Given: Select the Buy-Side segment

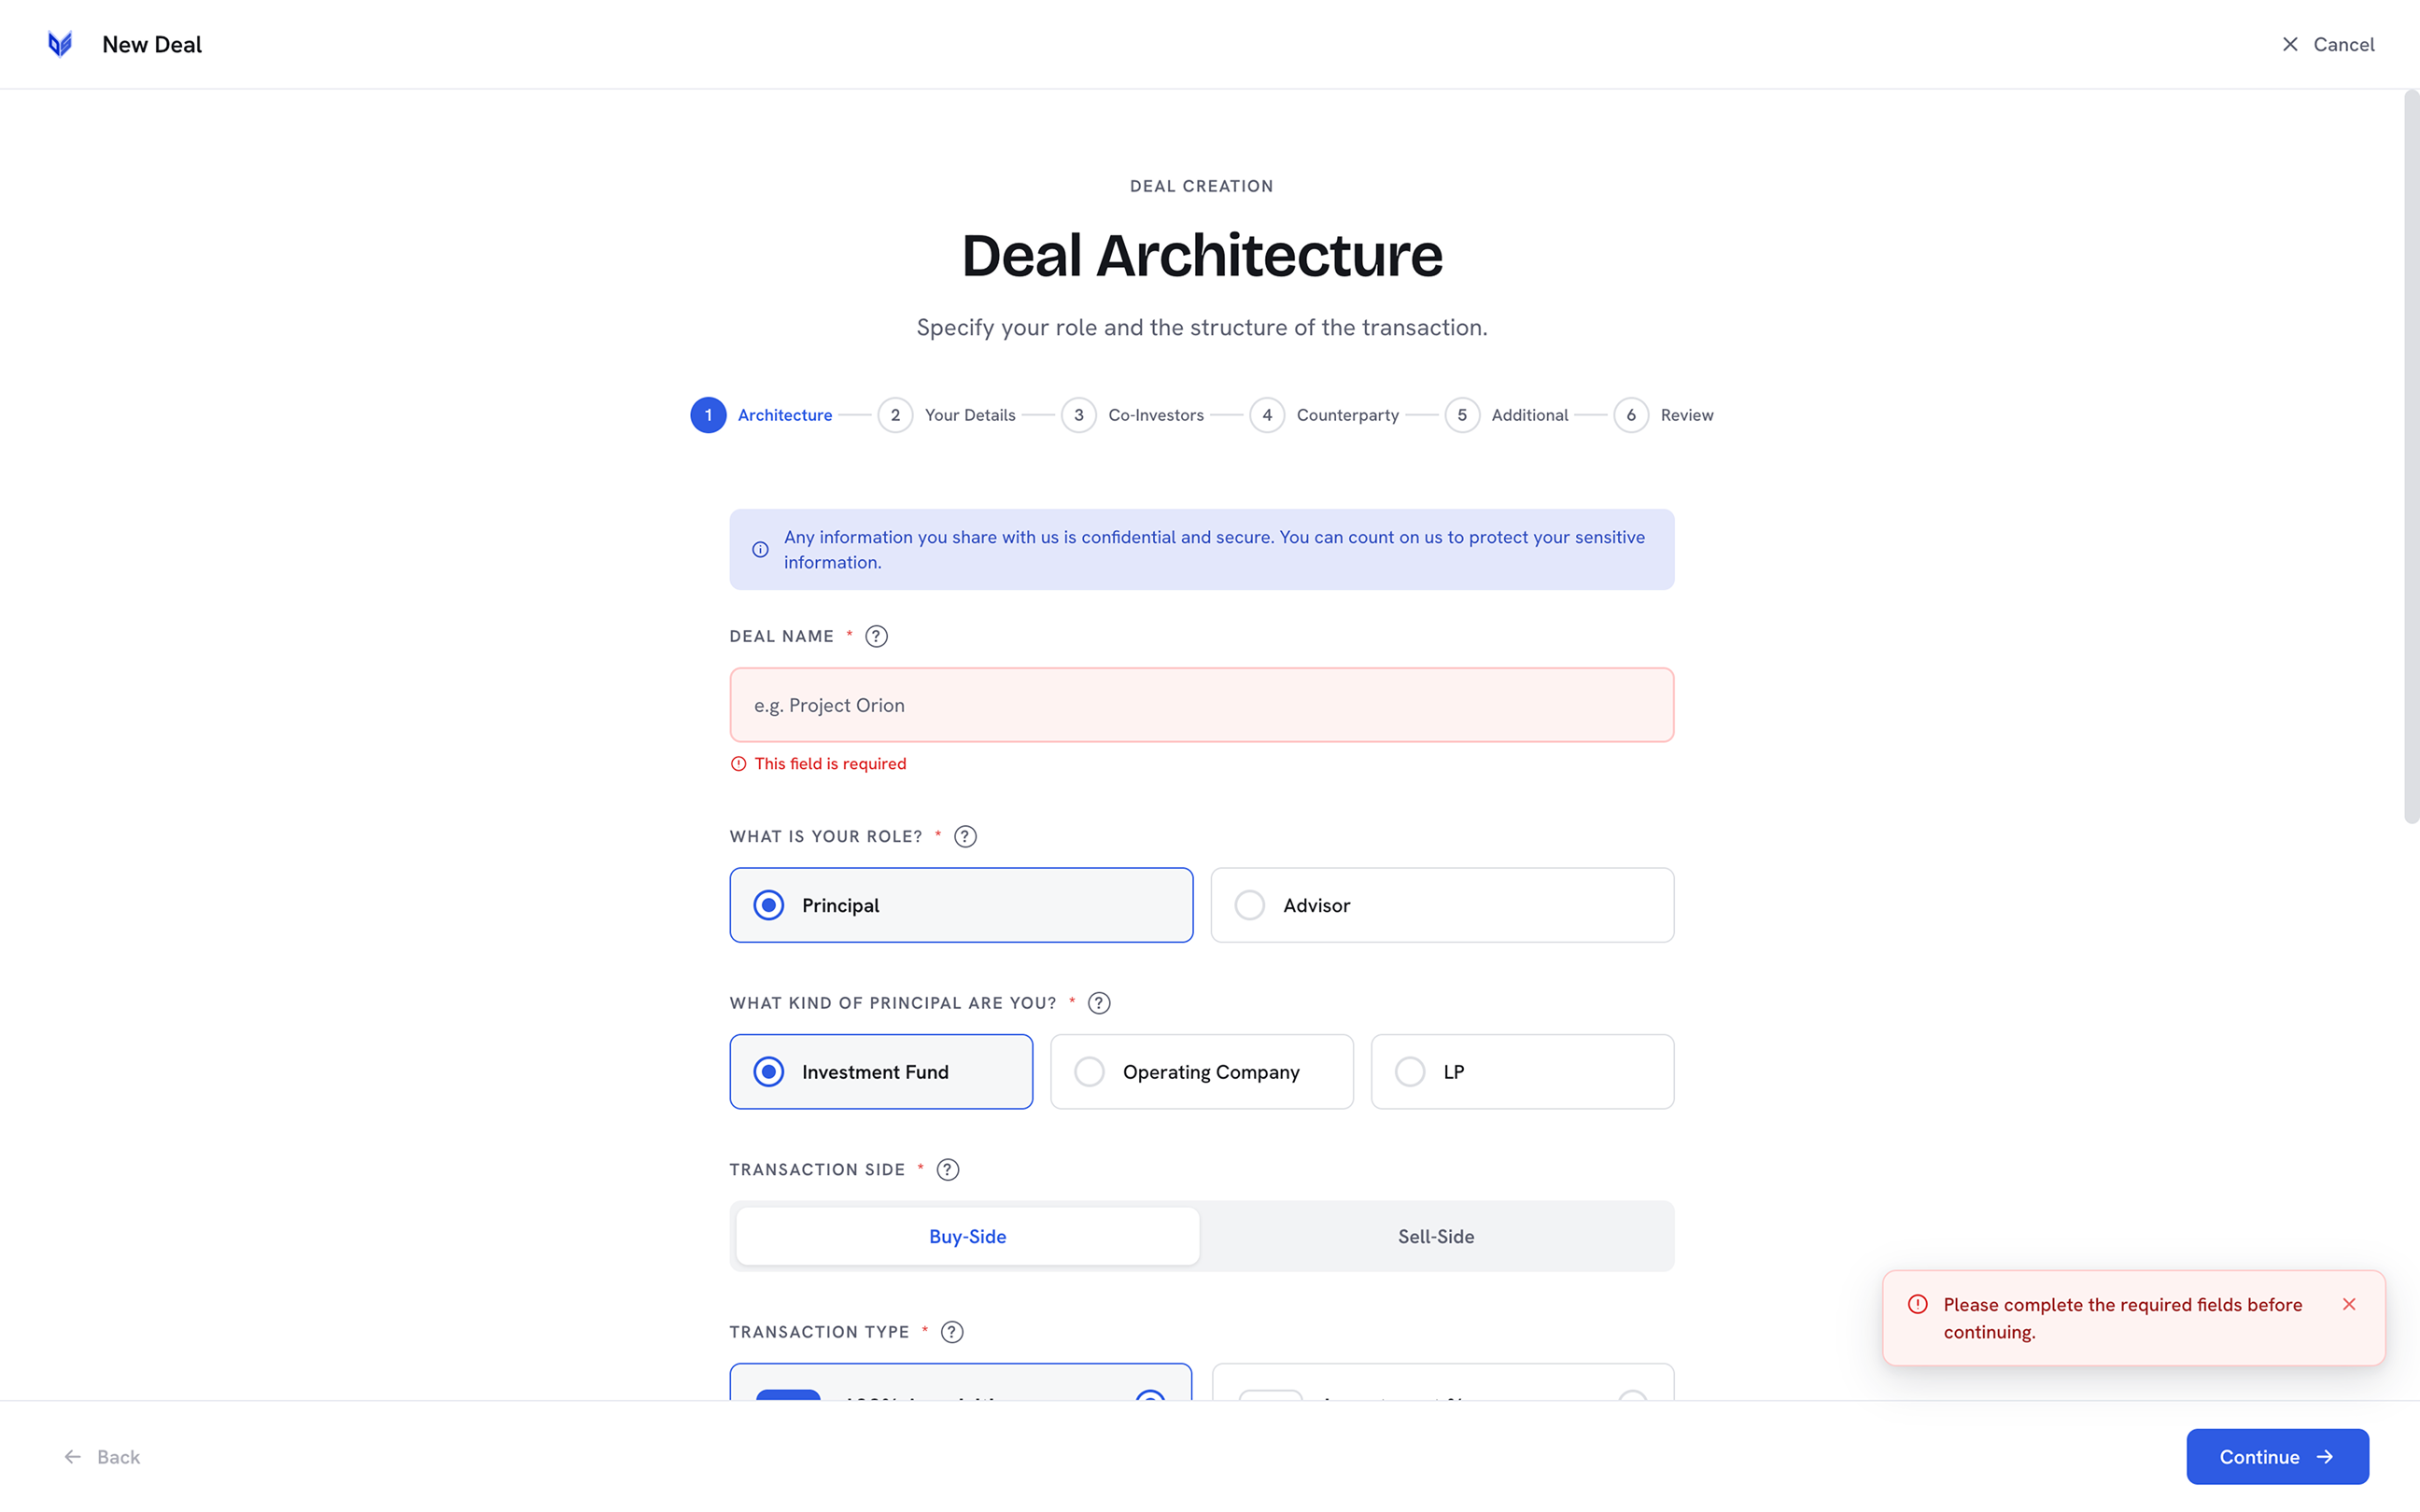Looking at the screenshot, I should (x=967, y=1236).
